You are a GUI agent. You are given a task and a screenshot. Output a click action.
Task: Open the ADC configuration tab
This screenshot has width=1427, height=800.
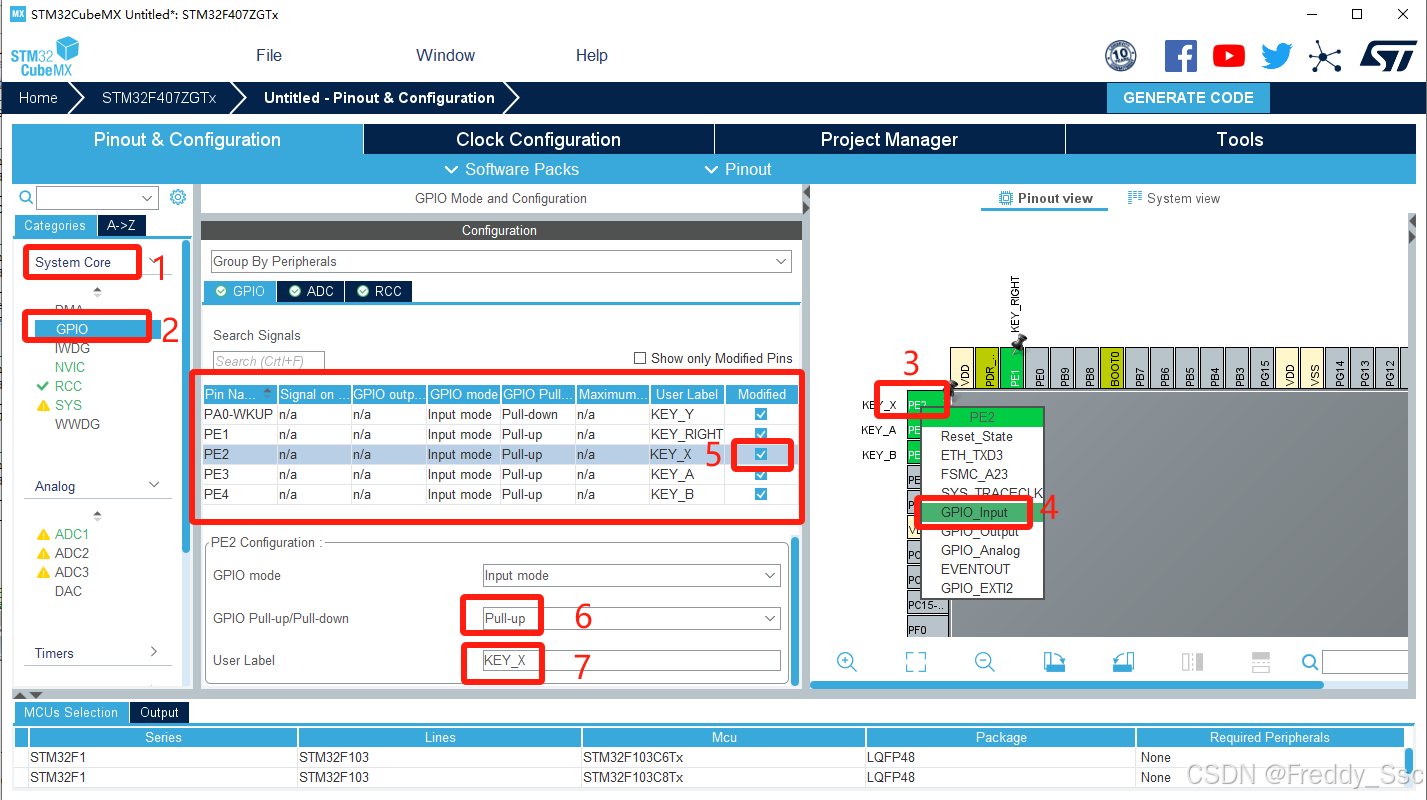[311, 291]
